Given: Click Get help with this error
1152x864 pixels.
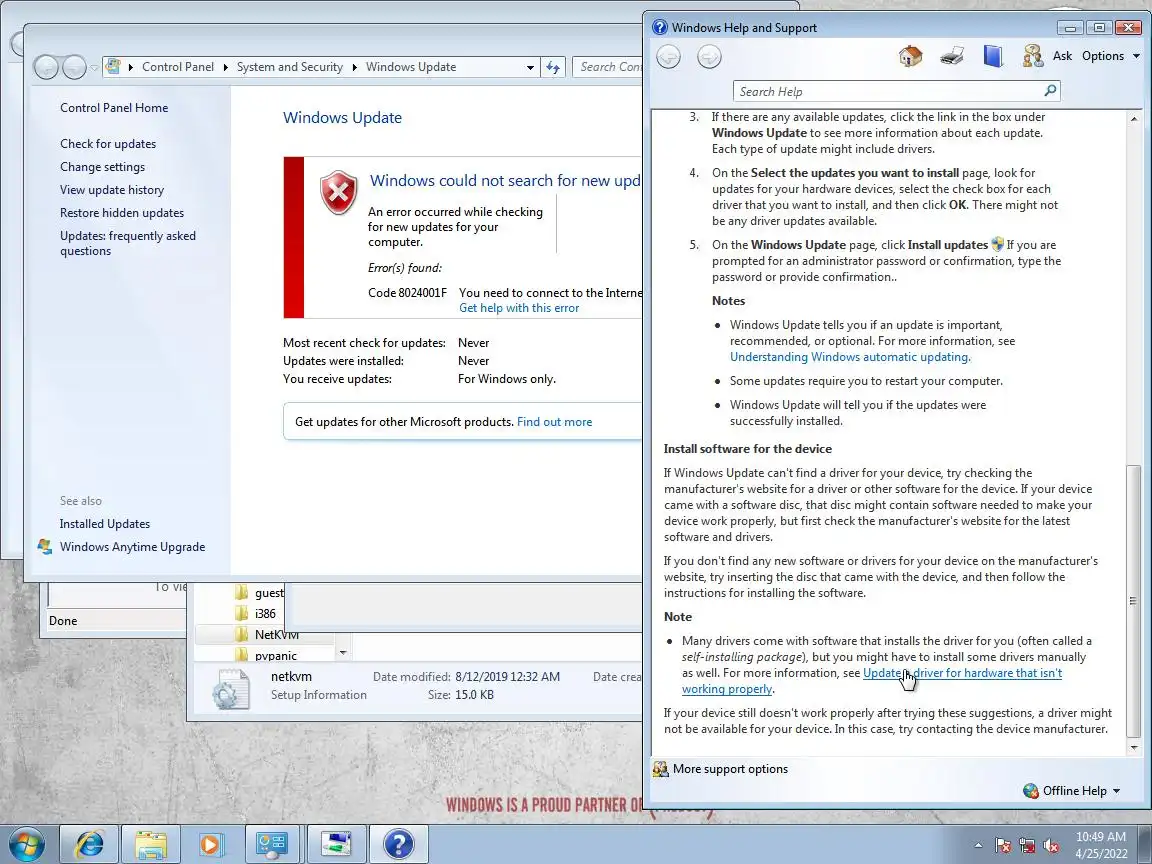Looking at the screenshot, I should click(x=519, y=309).
